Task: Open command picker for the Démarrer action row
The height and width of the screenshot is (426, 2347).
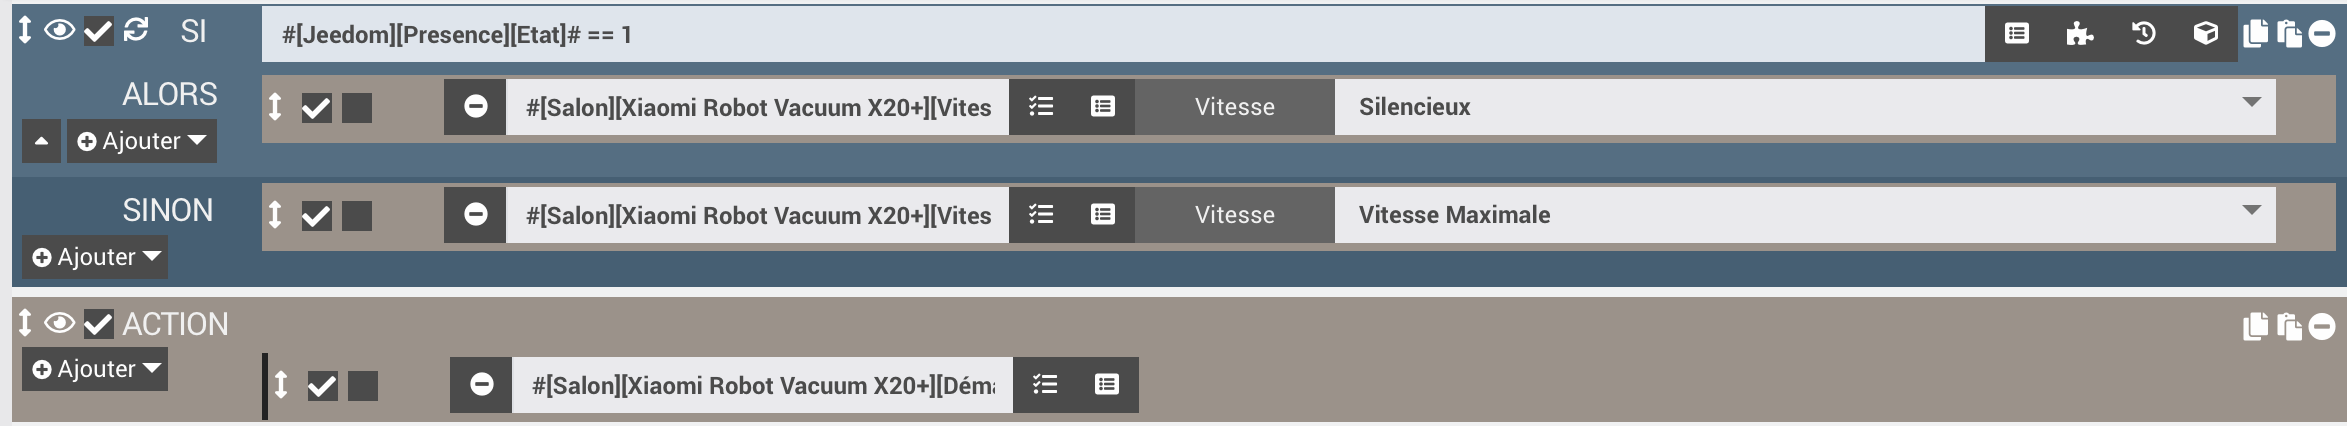Action: tap(1107, 385)
